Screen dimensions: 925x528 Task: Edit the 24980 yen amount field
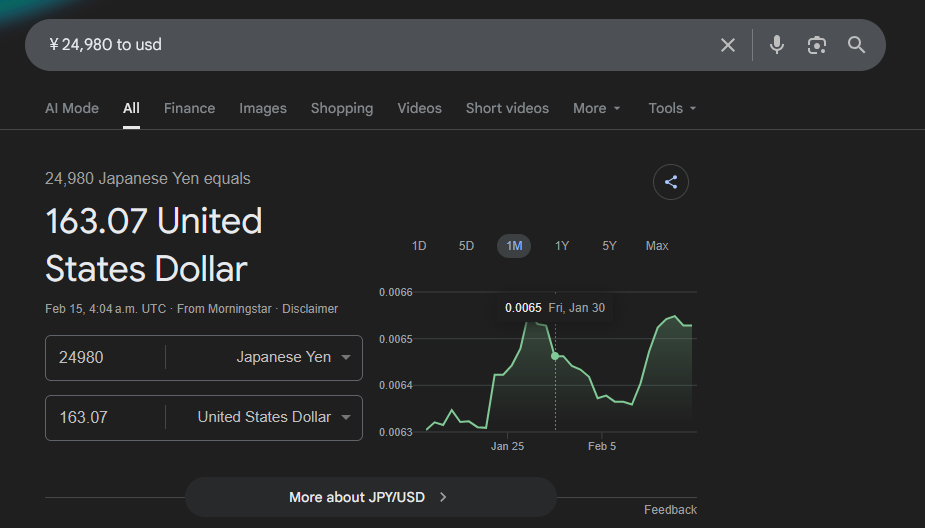(x=106, y=358)
